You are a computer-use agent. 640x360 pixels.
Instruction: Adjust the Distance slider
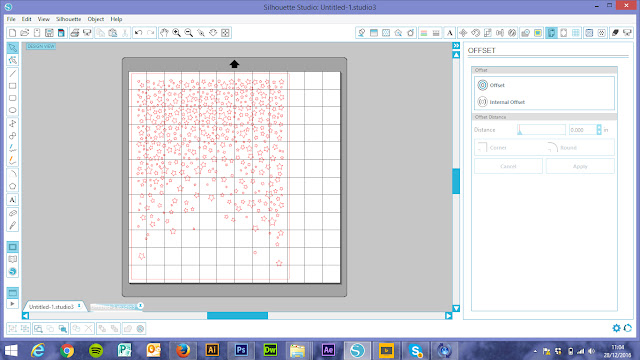click(541, 130)
